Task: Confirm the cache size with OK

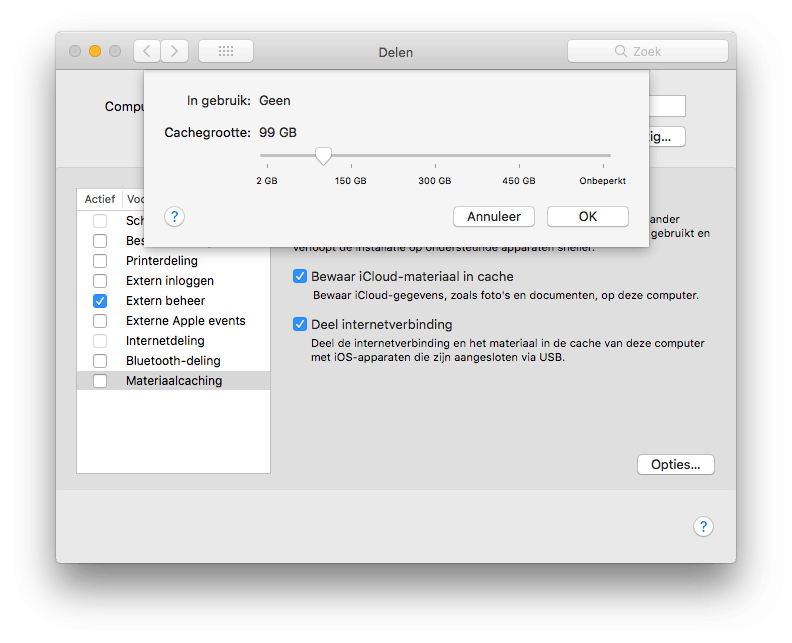Action: 588,217
